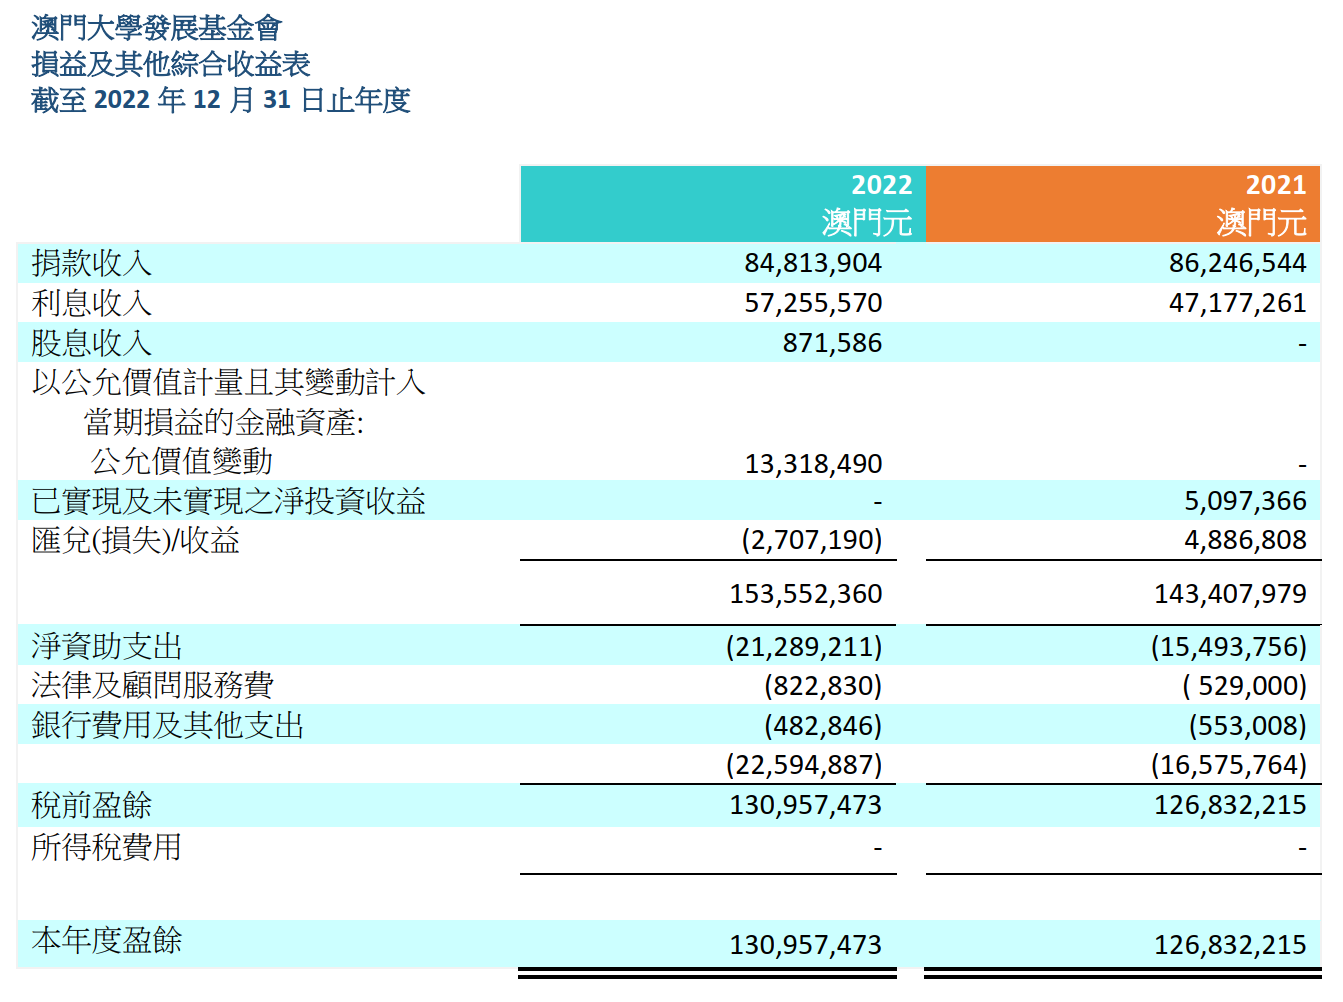Click the value 4,886,808
Image resolution: width=1343 pixels, height=1002 pixels.
1246,540
